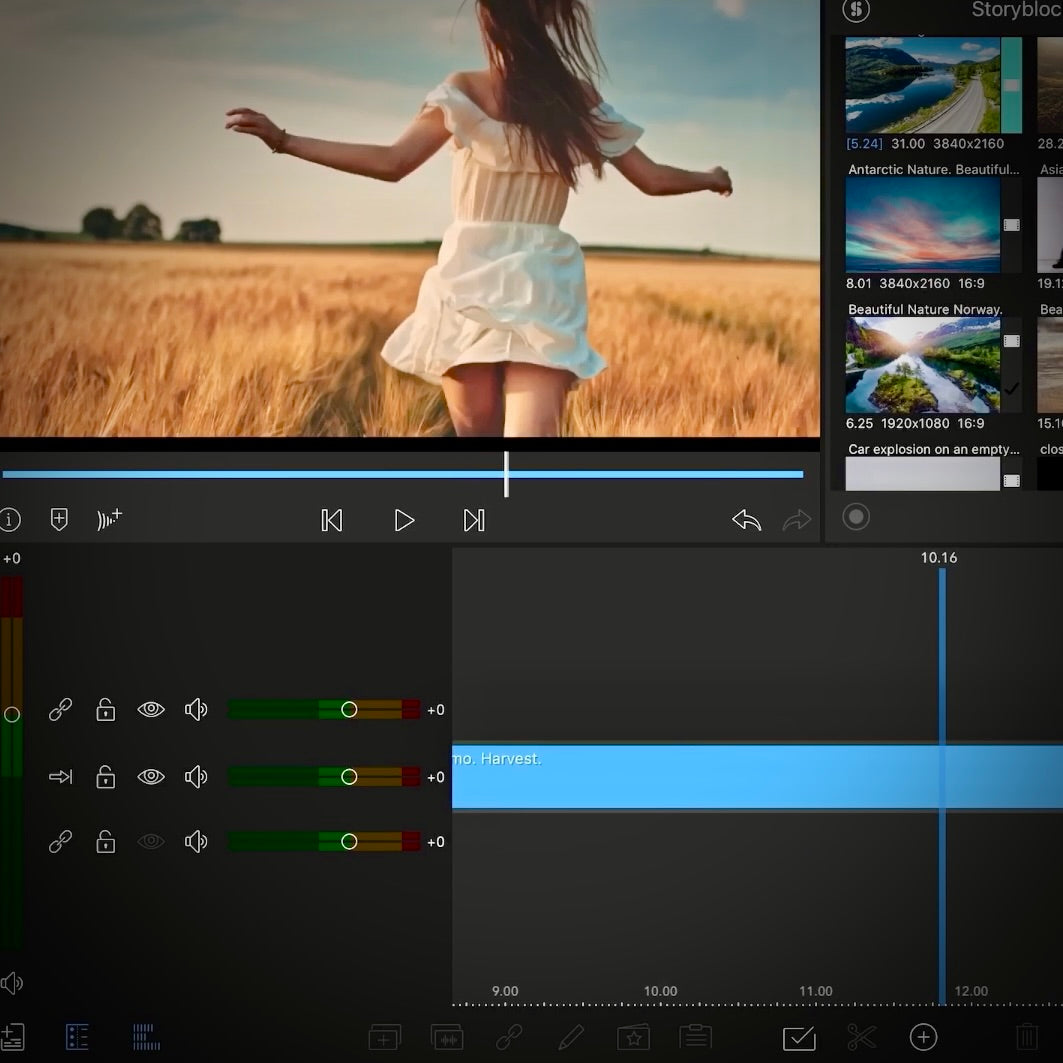Click the Storyblocks source logo icon

click(856, 10)
